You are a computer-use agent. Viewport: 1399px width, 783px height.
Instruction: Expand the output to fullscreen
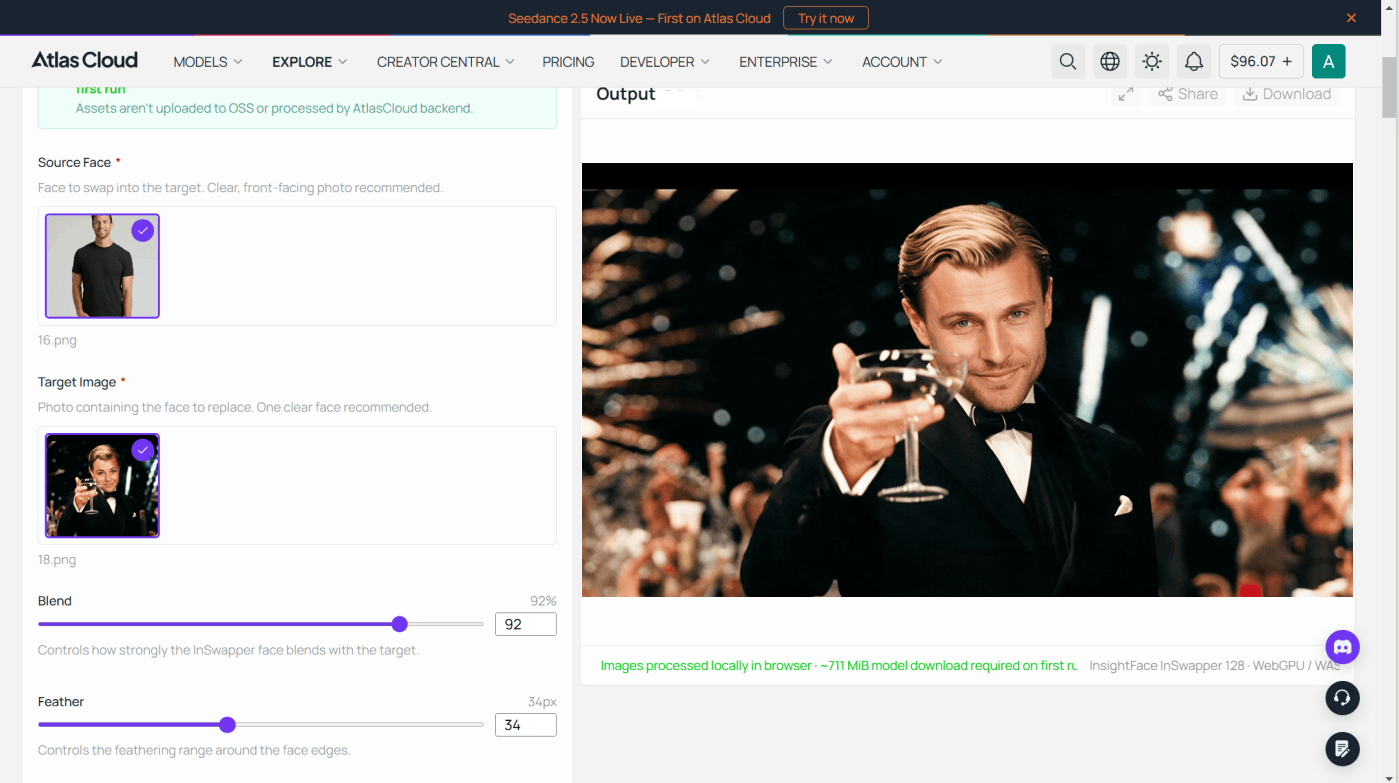coord(1126,94)
